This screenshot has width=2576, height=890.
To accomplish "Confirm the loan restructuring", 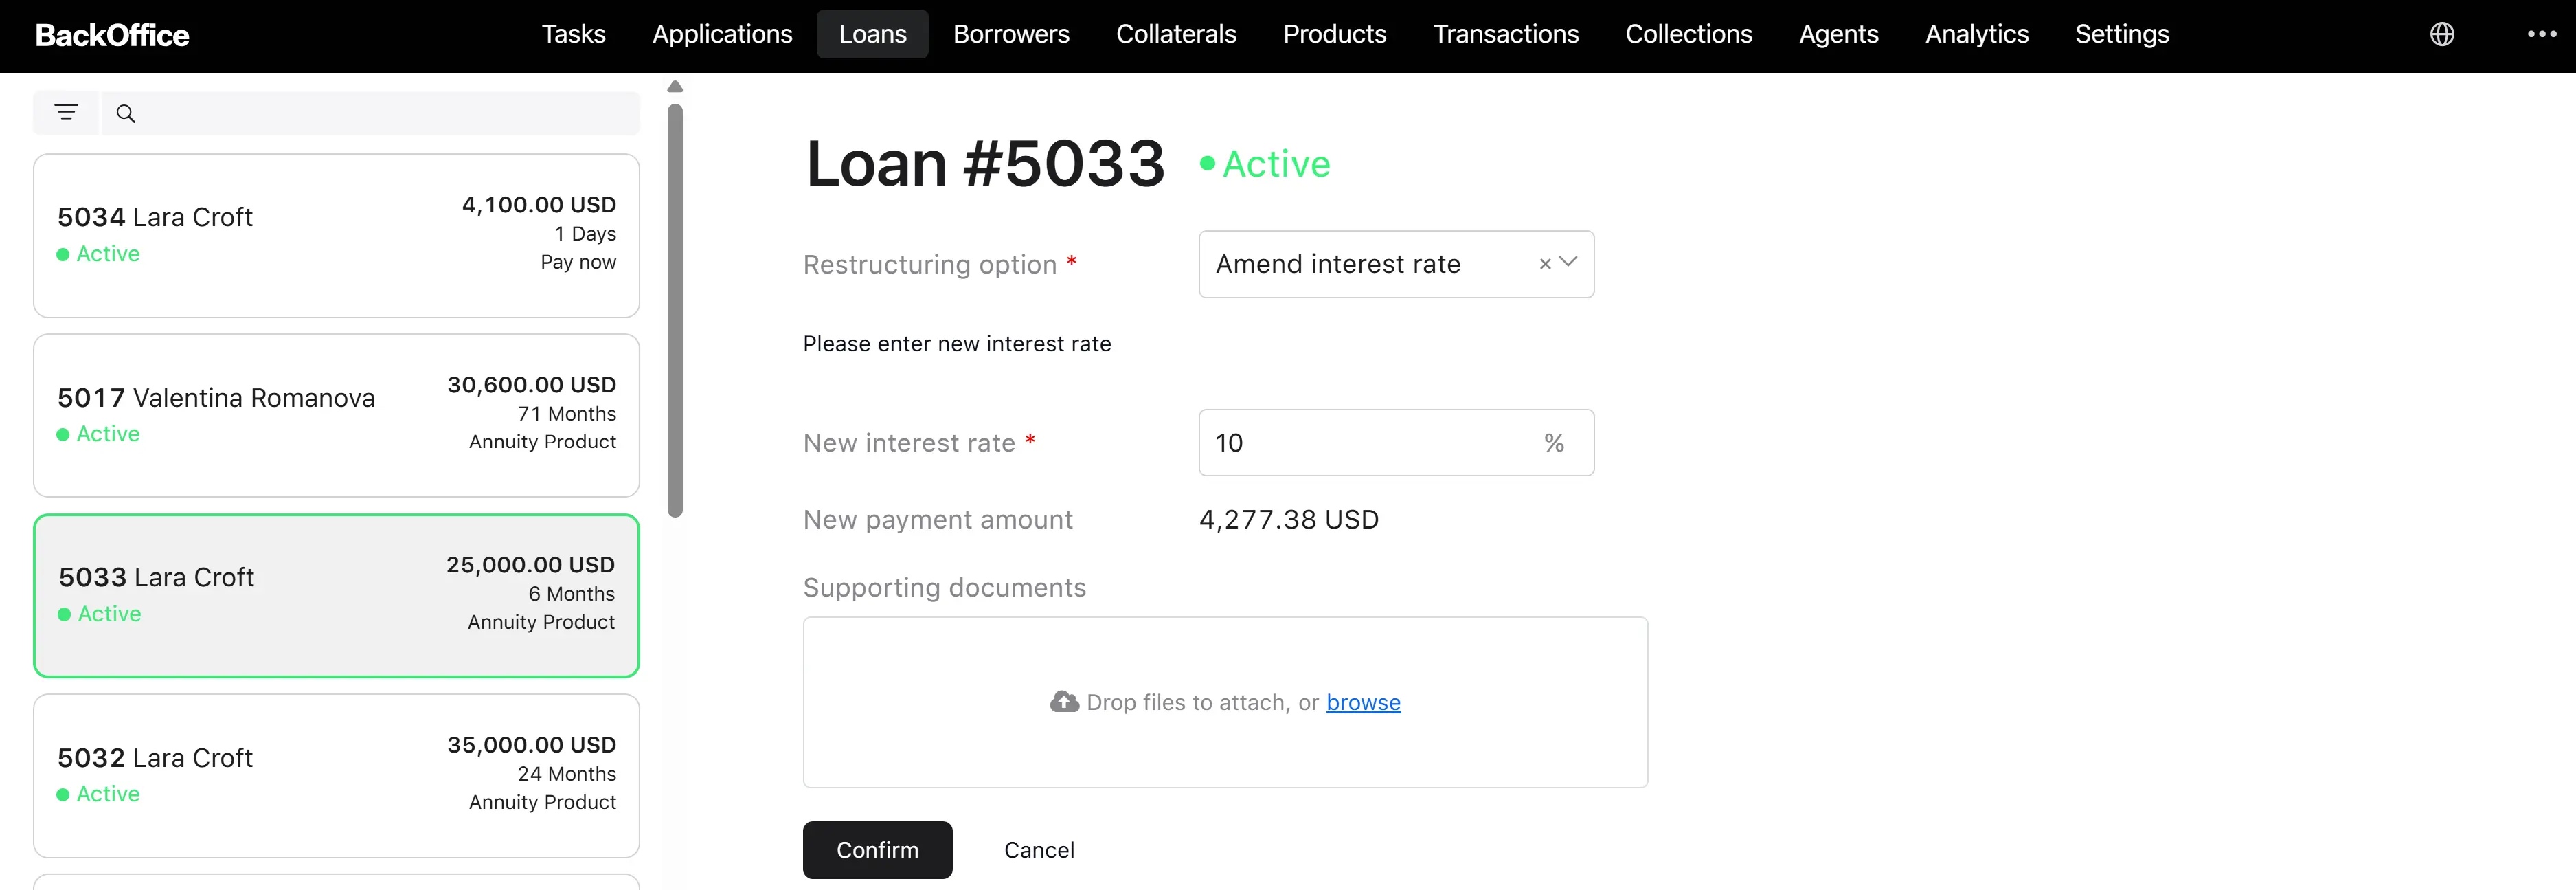I will tap(877, 850).
